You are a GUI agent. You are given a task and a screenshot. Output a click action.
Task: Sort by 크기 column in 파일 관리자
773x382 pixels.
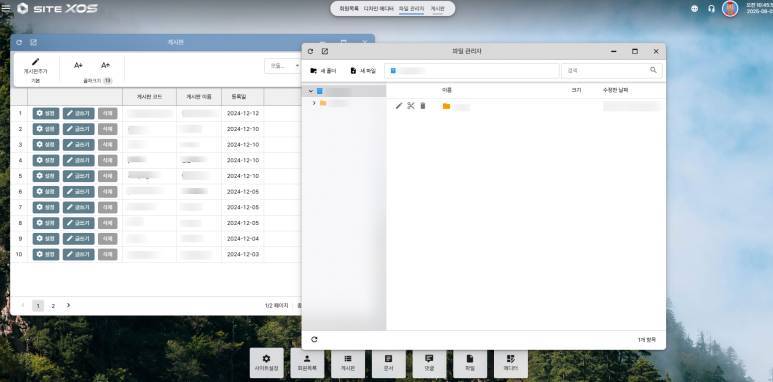(x=576, y=91)
